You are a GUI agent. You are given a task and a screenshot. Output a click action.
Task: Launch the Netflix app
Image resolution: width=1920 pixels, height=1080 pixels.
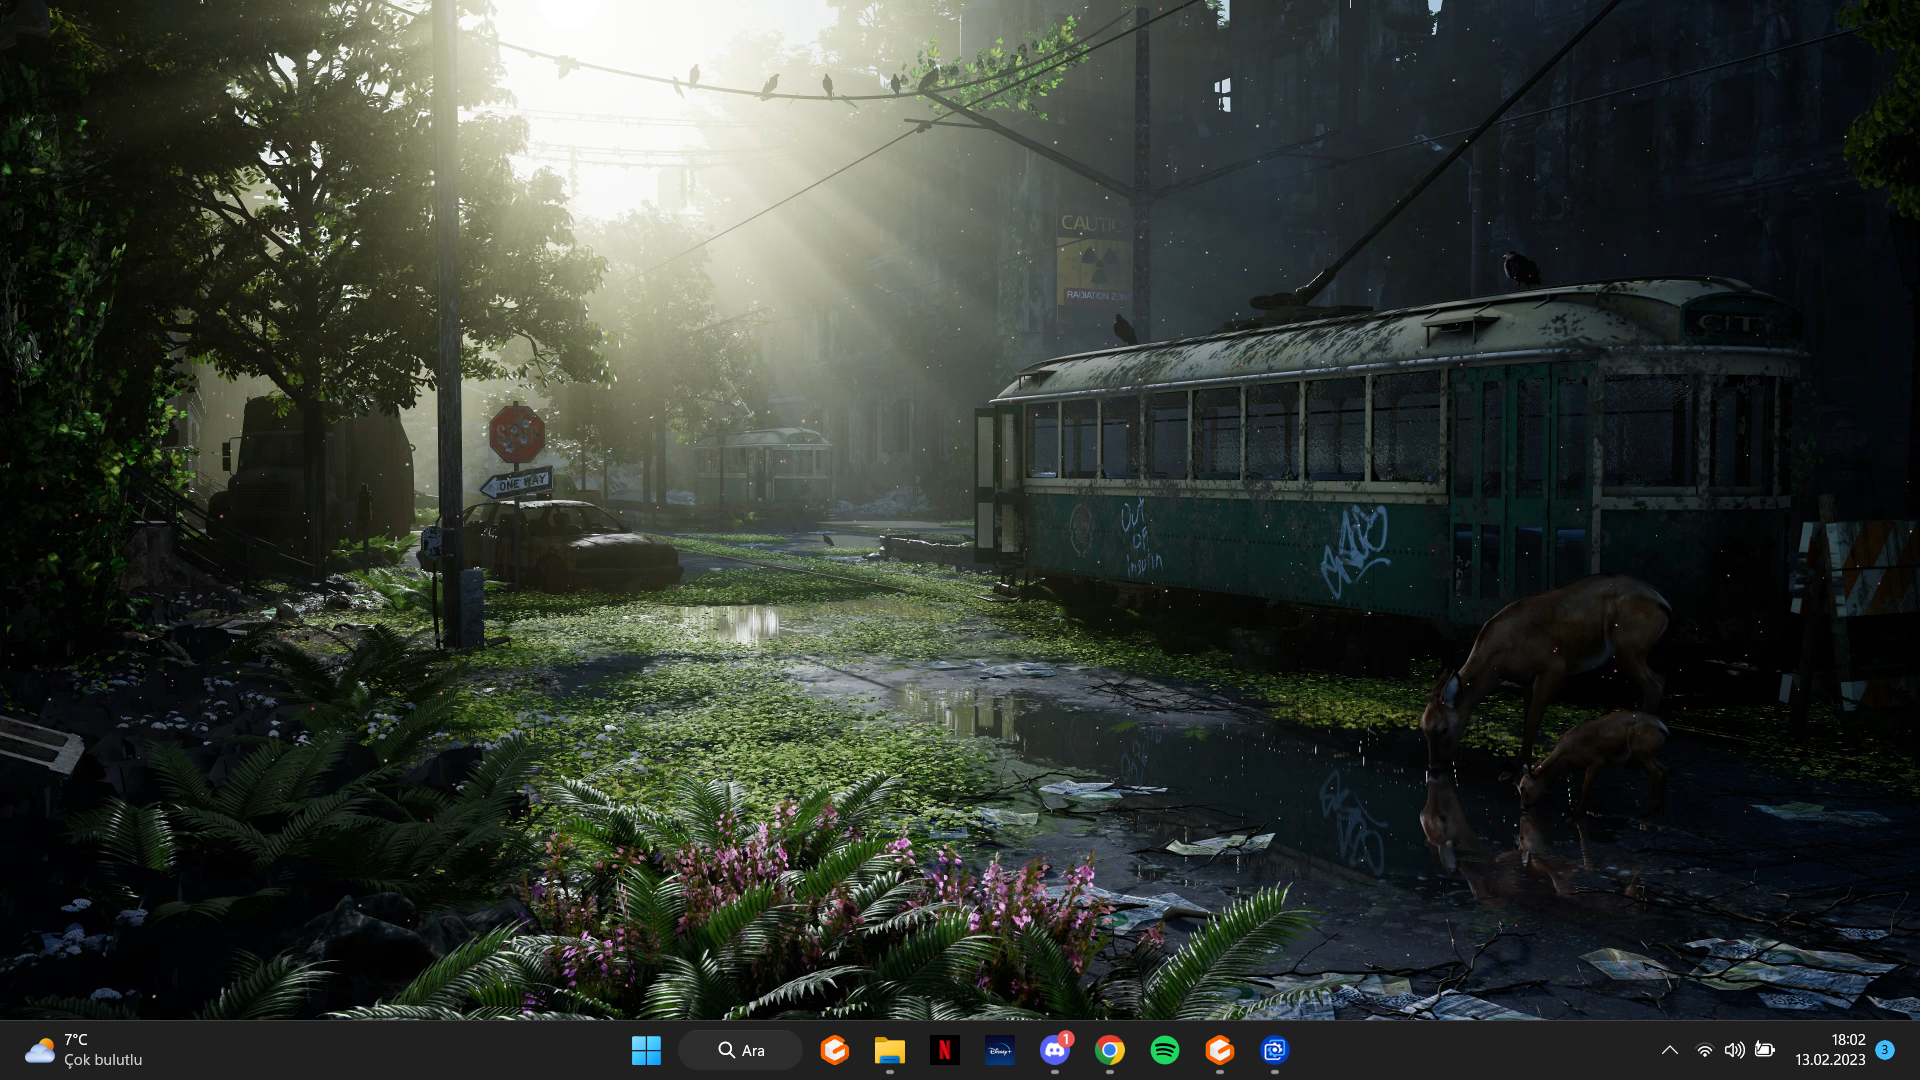click(x=944, y=1050)
